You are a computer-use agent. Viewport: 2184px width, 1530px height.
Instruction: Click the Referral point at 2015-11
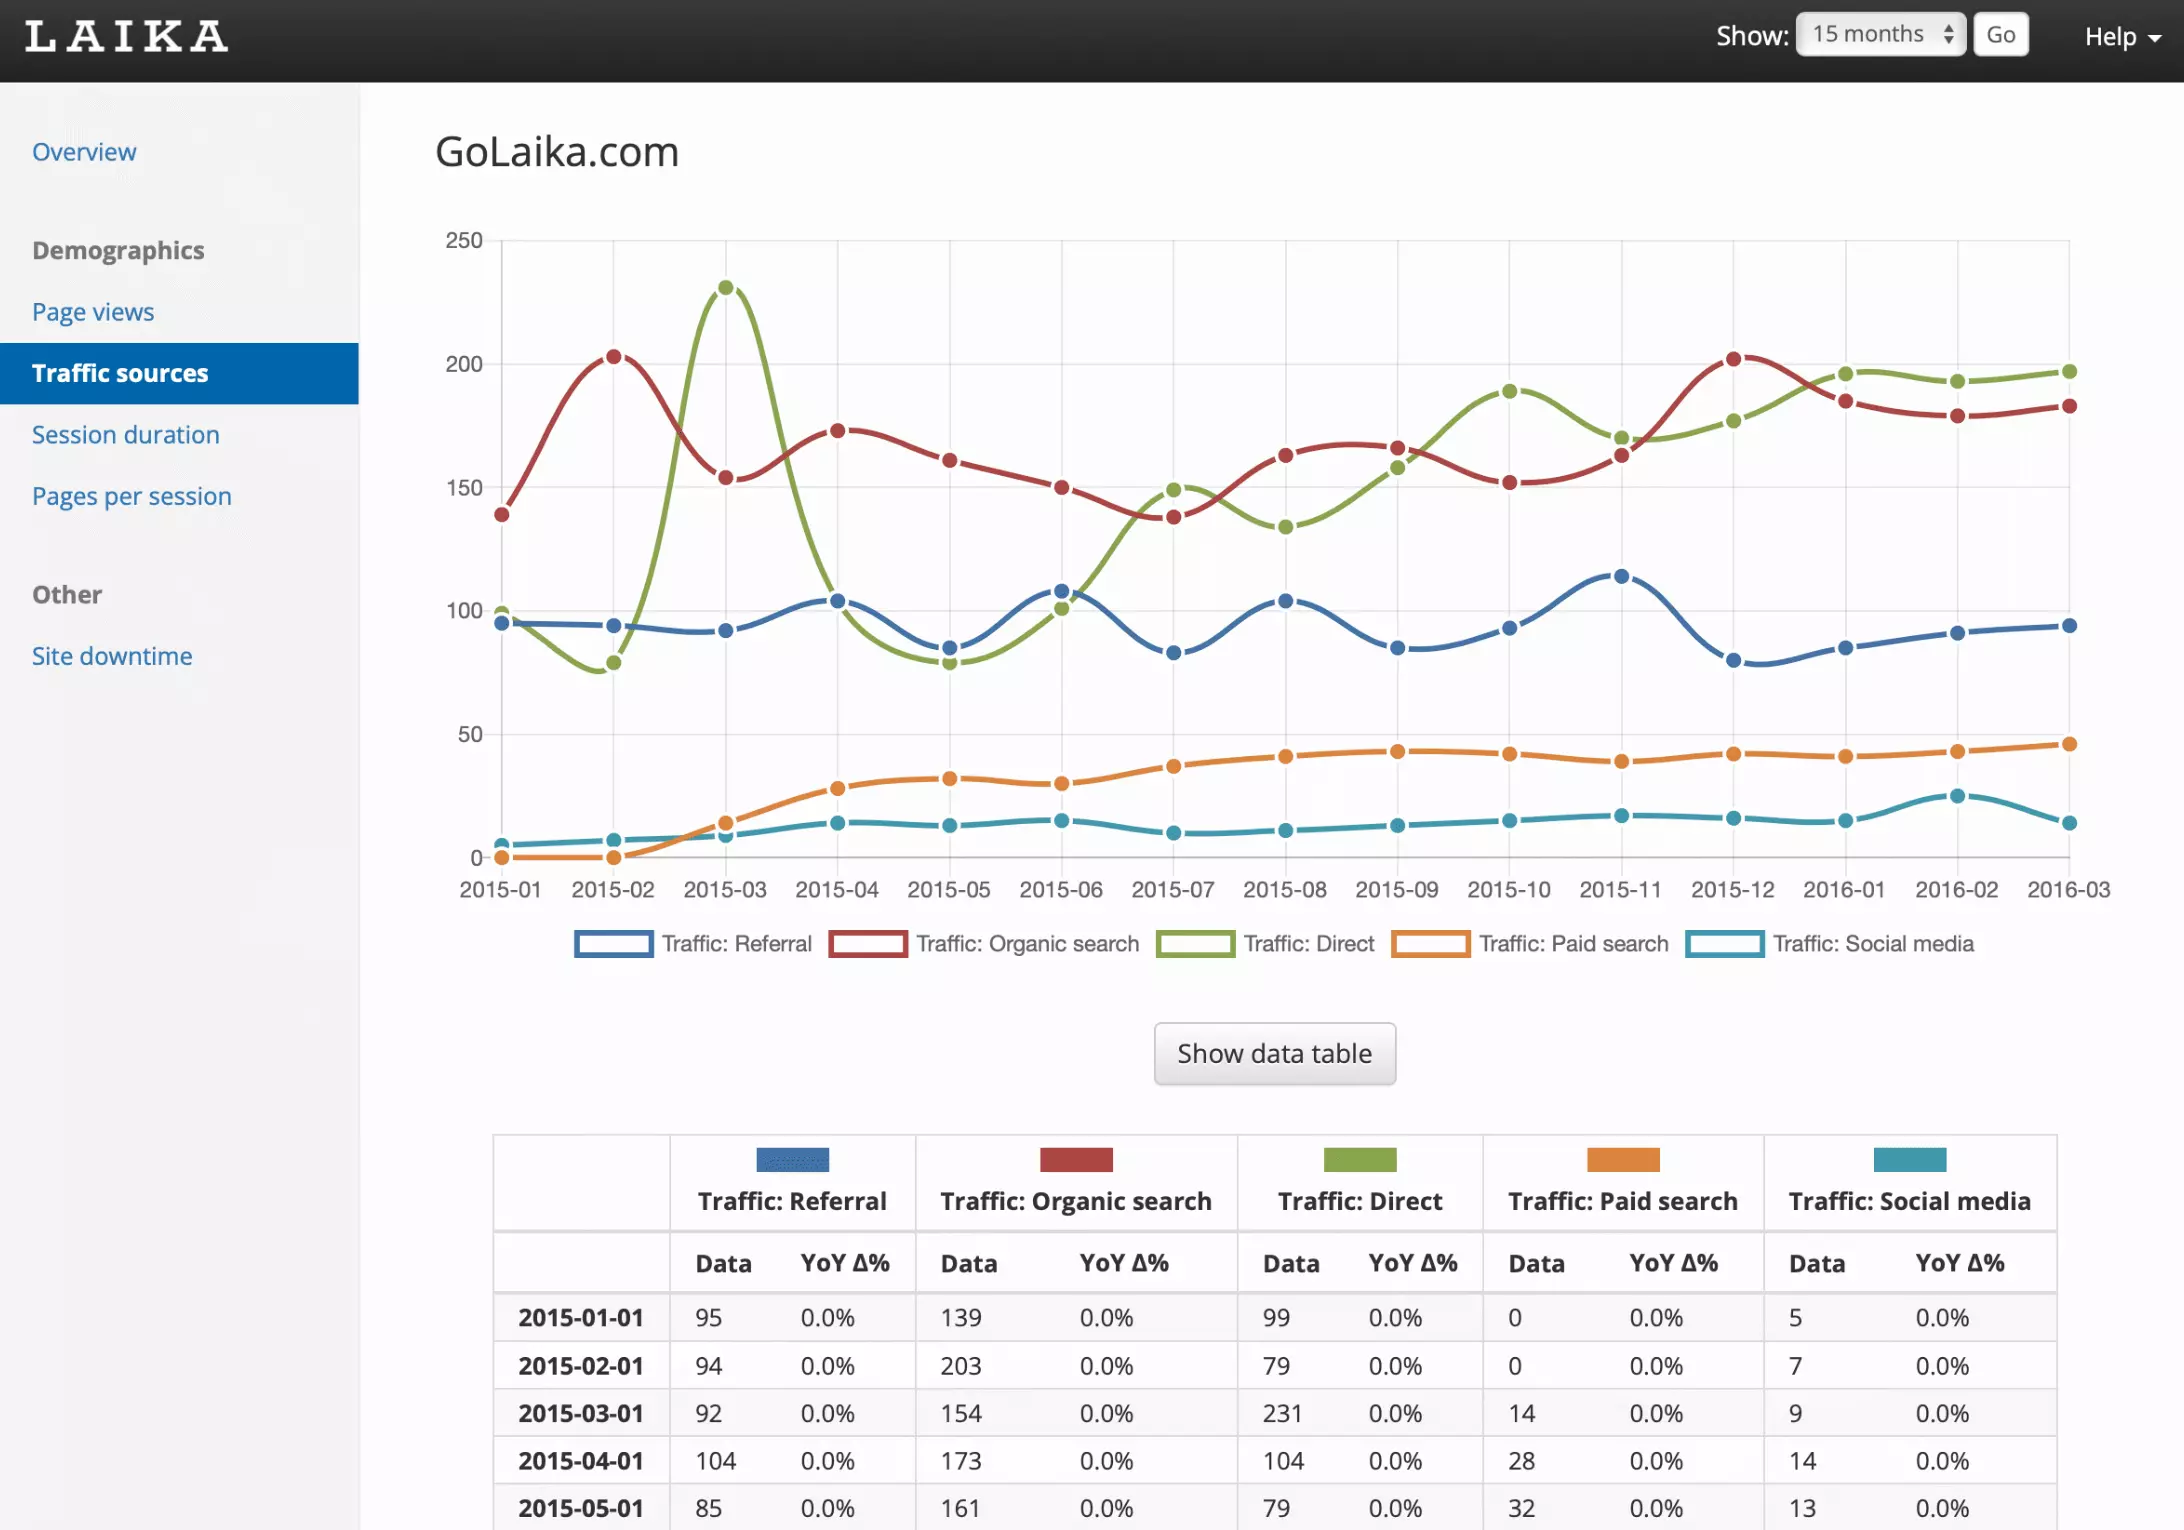[x=1622, y=576]
